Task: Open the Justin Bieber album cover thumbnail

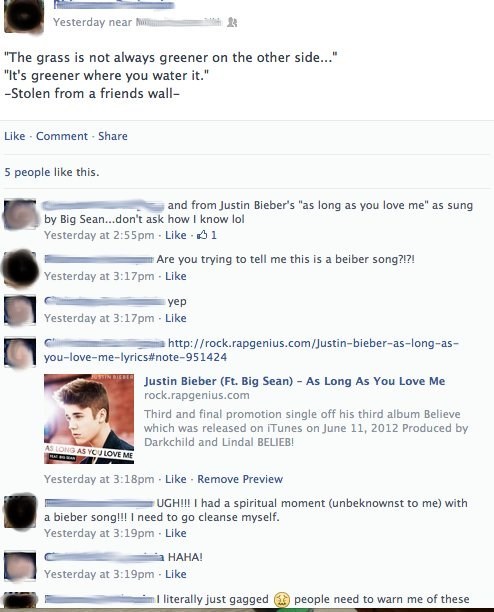Action: (x=89, y=419)
